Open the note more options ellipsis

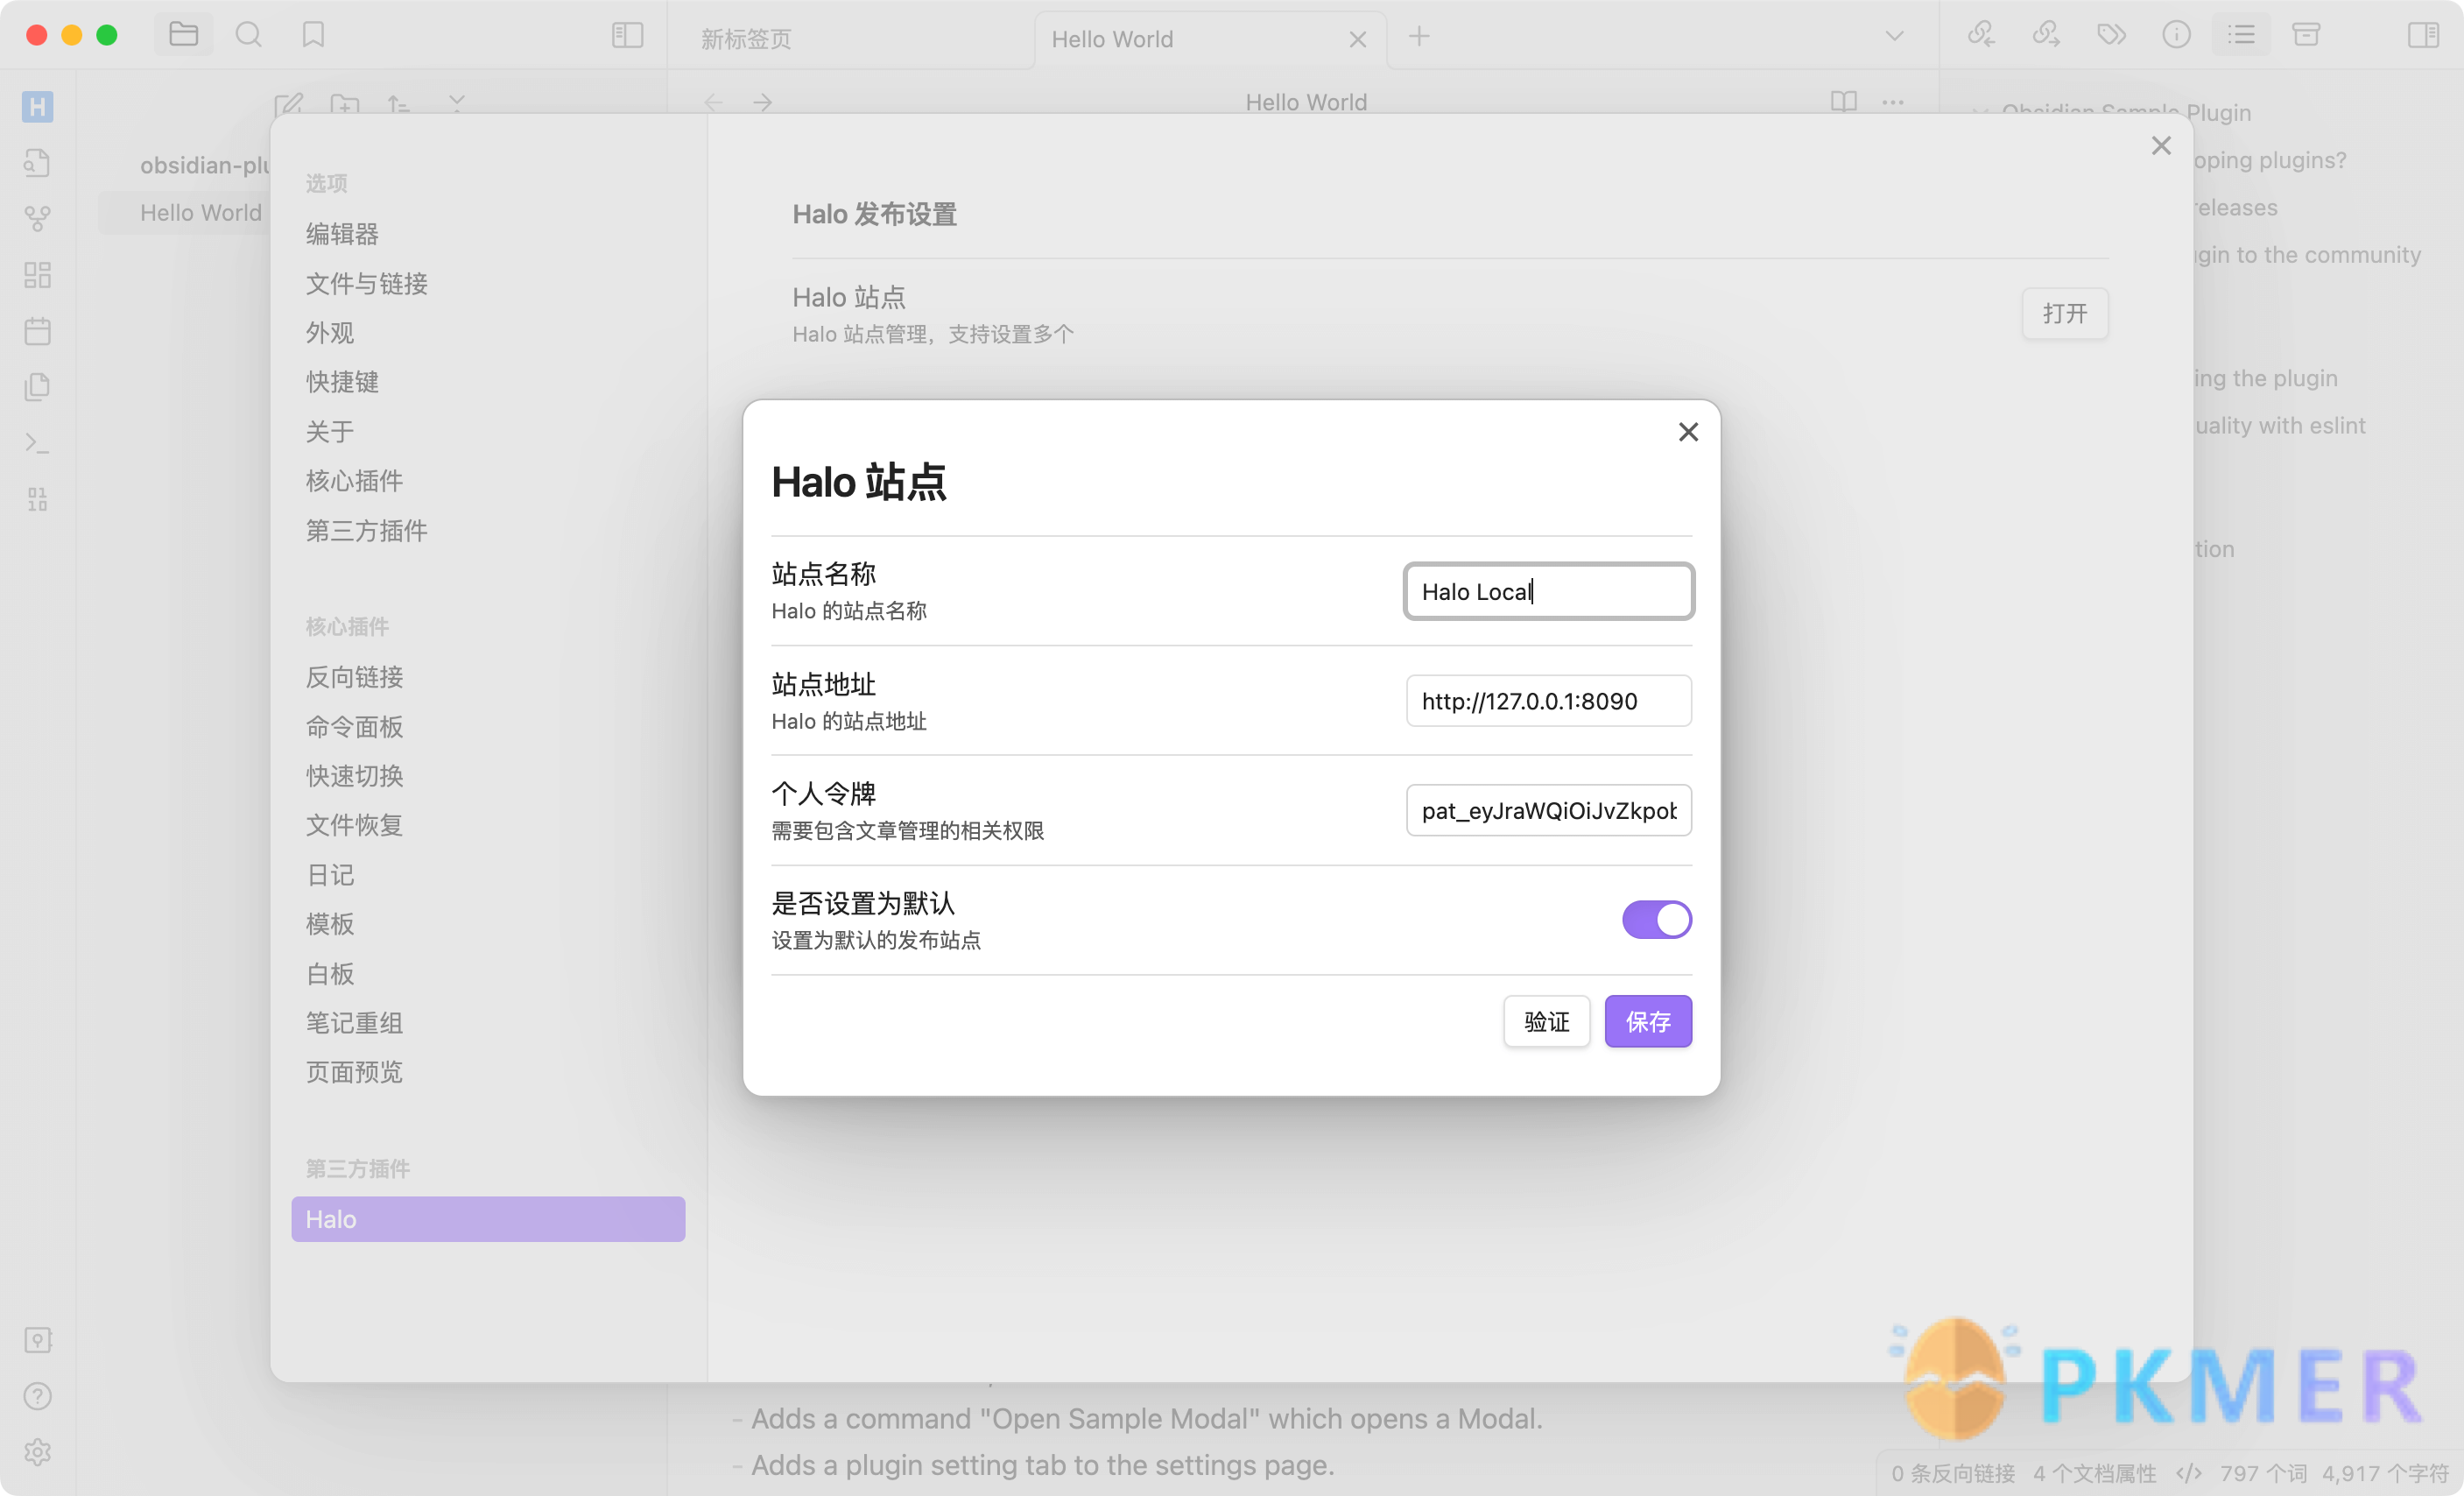click(1893, 102)
